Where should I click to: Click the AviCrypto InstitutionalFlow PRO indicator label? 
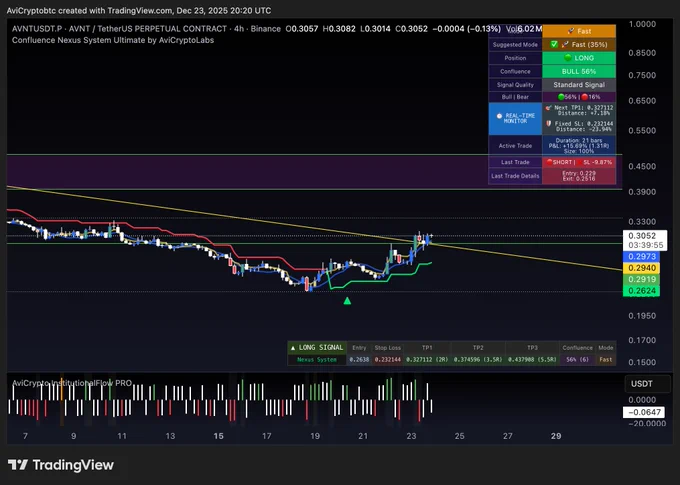coord(72,383)
